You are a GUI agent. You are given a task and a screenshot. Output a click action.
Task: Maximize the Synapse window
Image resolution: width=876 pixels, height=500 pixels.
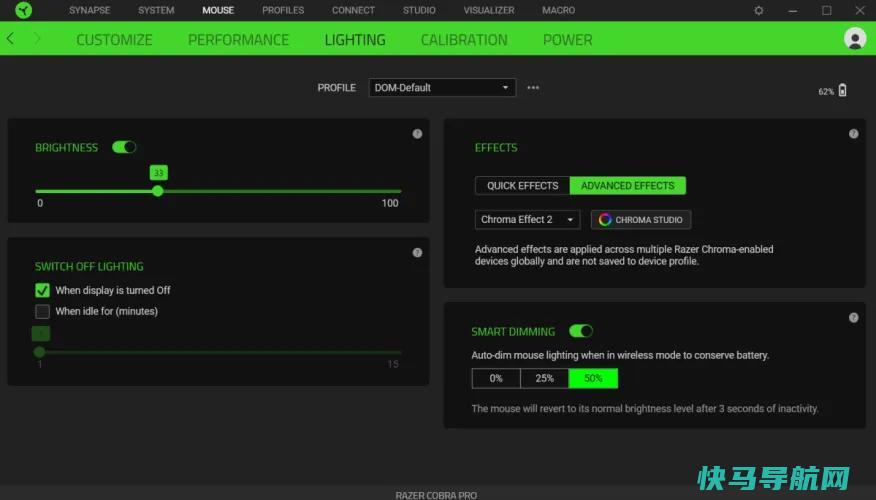(x=827, y=10)
